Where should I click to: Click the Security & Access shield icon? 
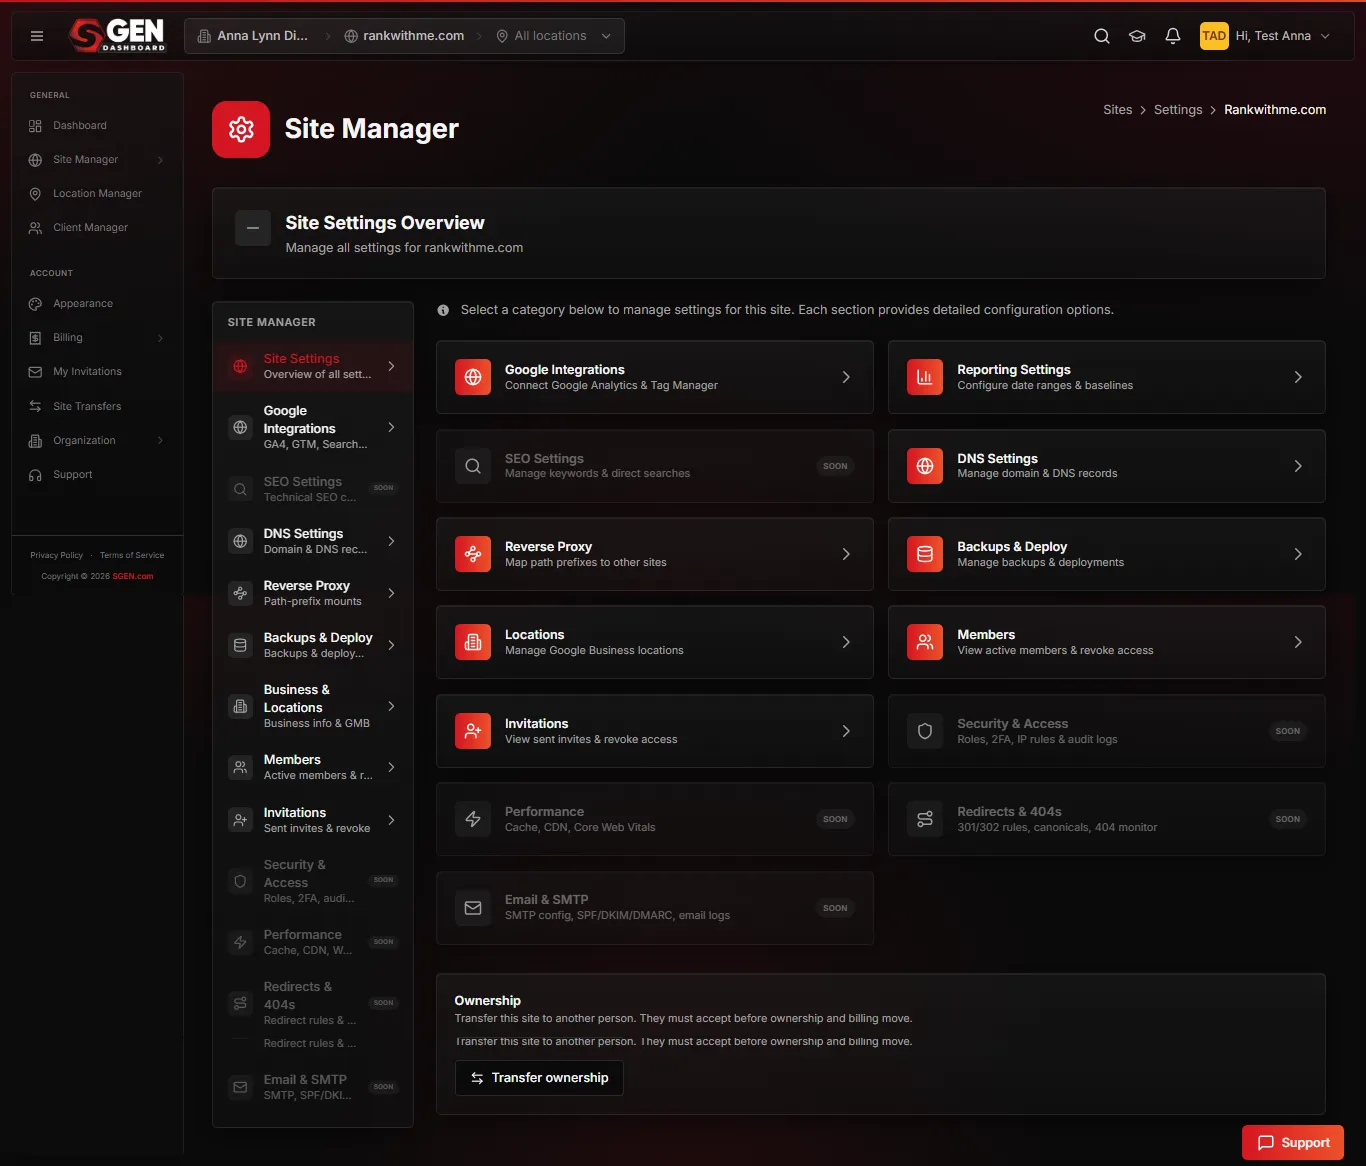(925, 731)
